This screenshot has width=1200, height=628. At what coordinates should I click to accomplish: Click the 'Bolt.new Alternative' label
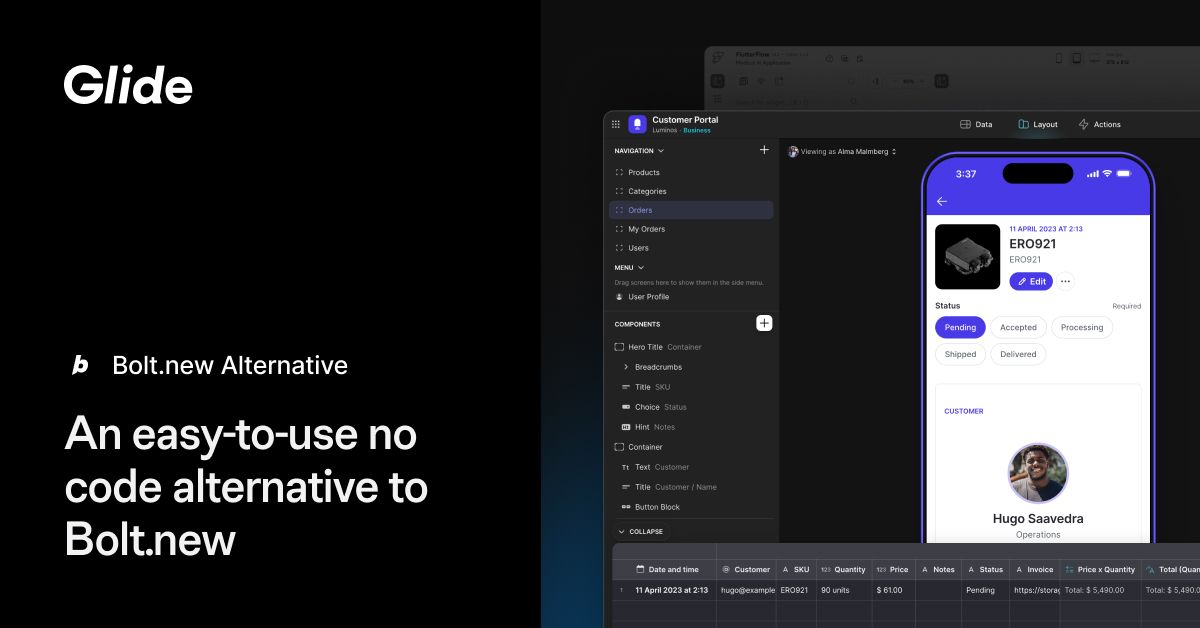pos(230,365)
